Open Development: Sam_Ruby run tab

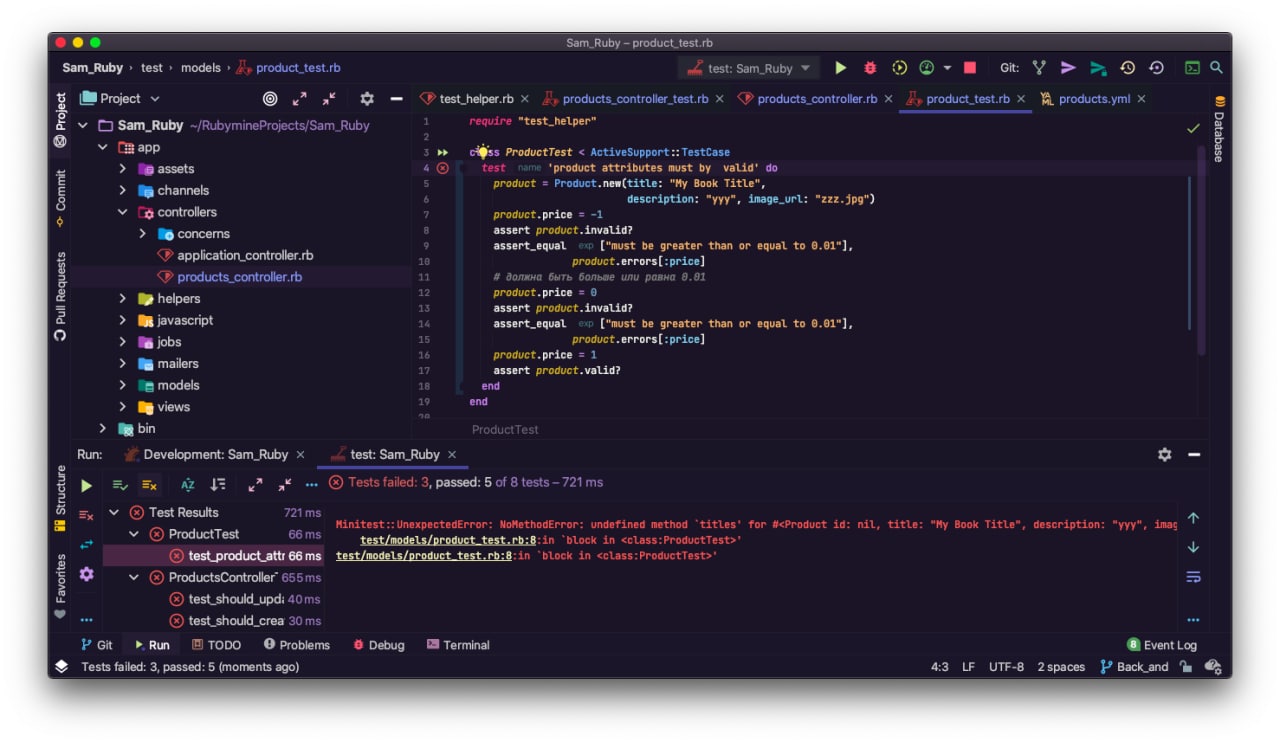pyautogui.click(x=214, y=454)
